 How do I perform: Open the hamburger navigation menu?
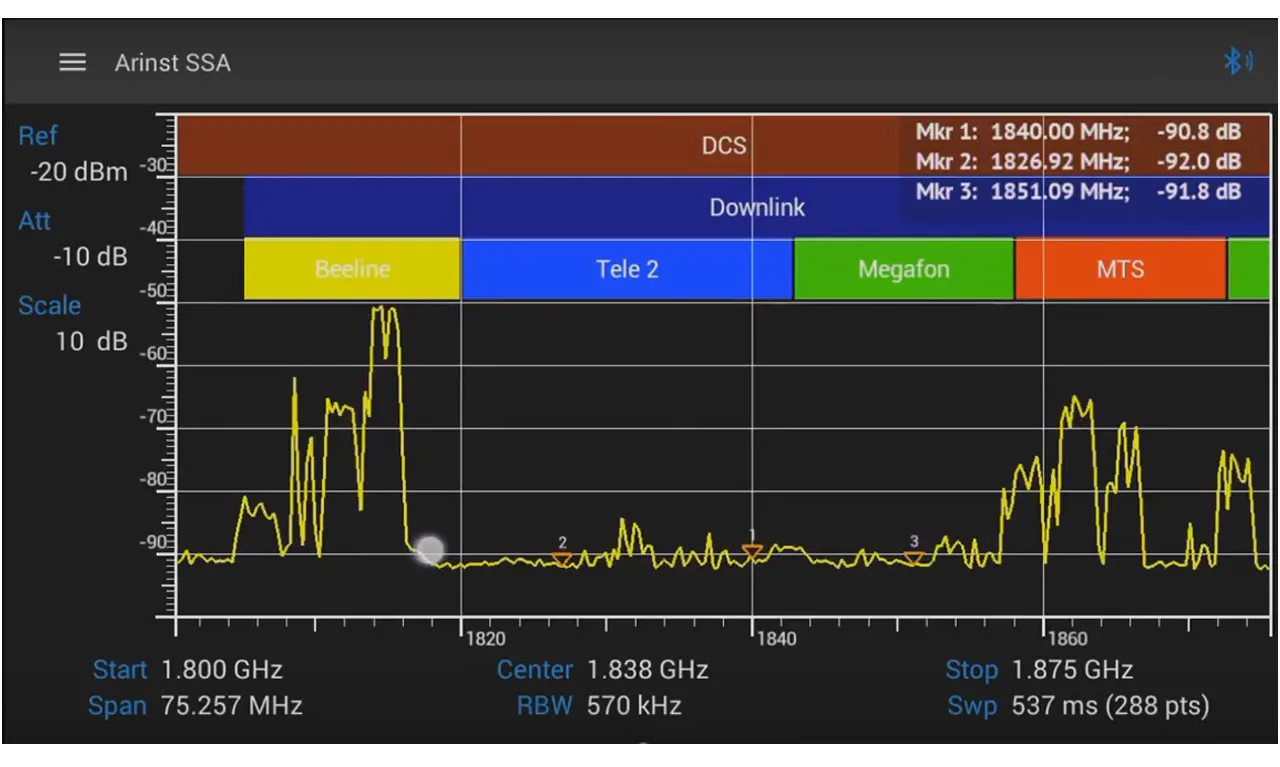[72, 62]
